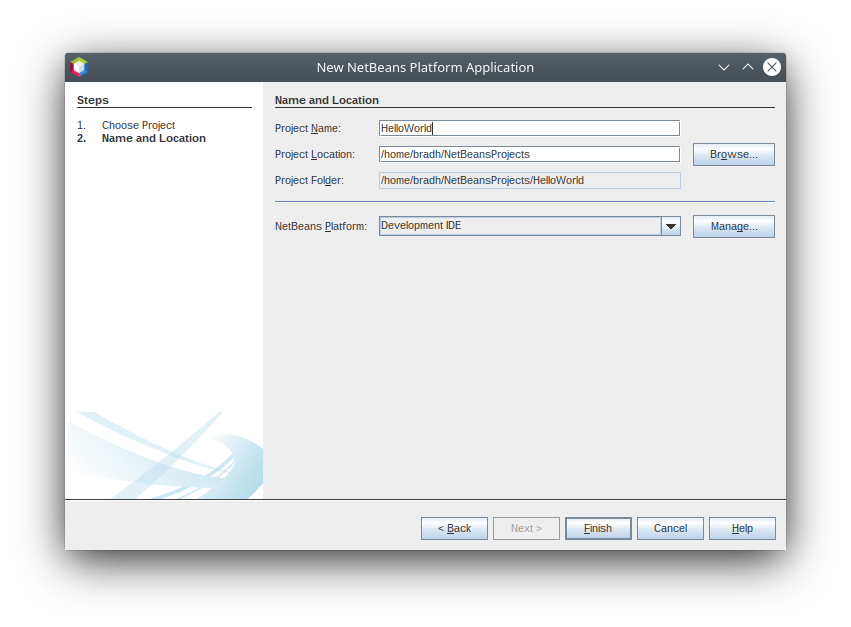Maximize the wizard dialog window
Viewport: 851px width, 627px height.
[x=748, y=67]
